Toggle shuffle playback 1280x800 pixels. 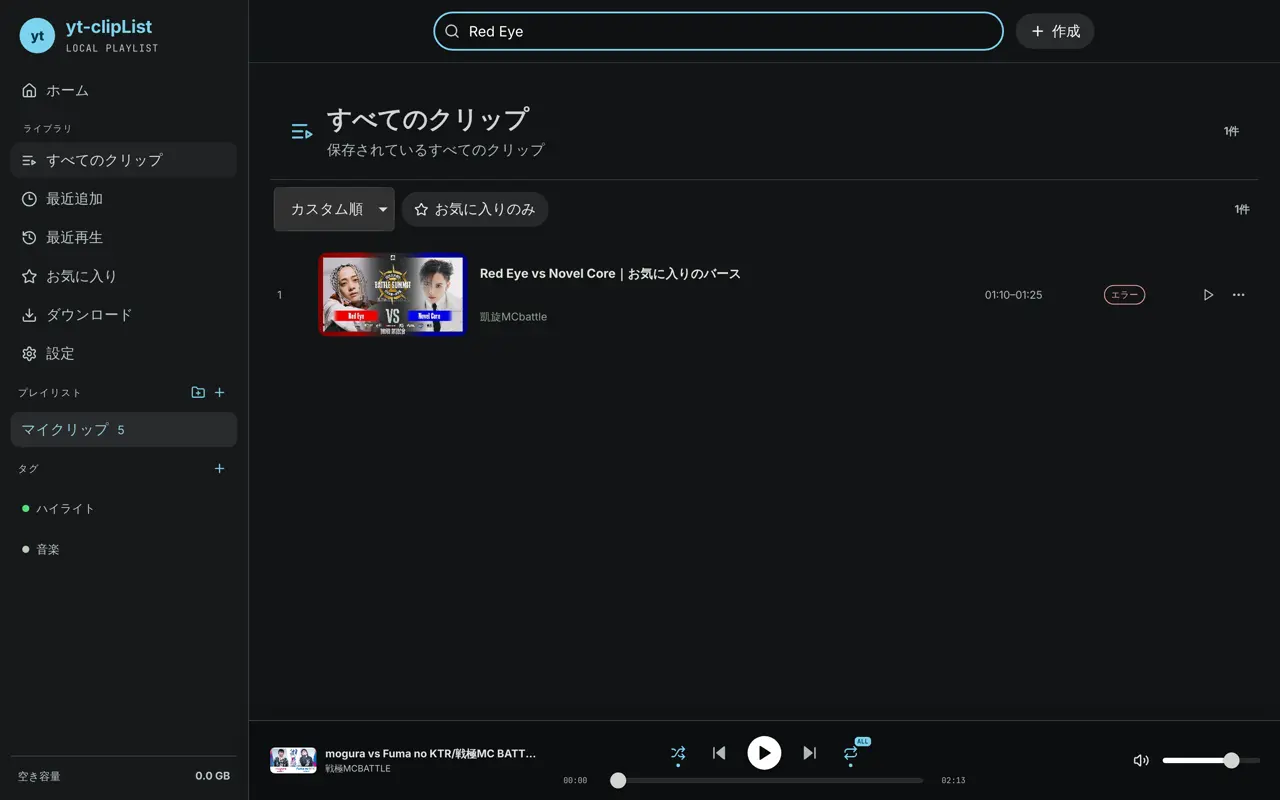678,753
